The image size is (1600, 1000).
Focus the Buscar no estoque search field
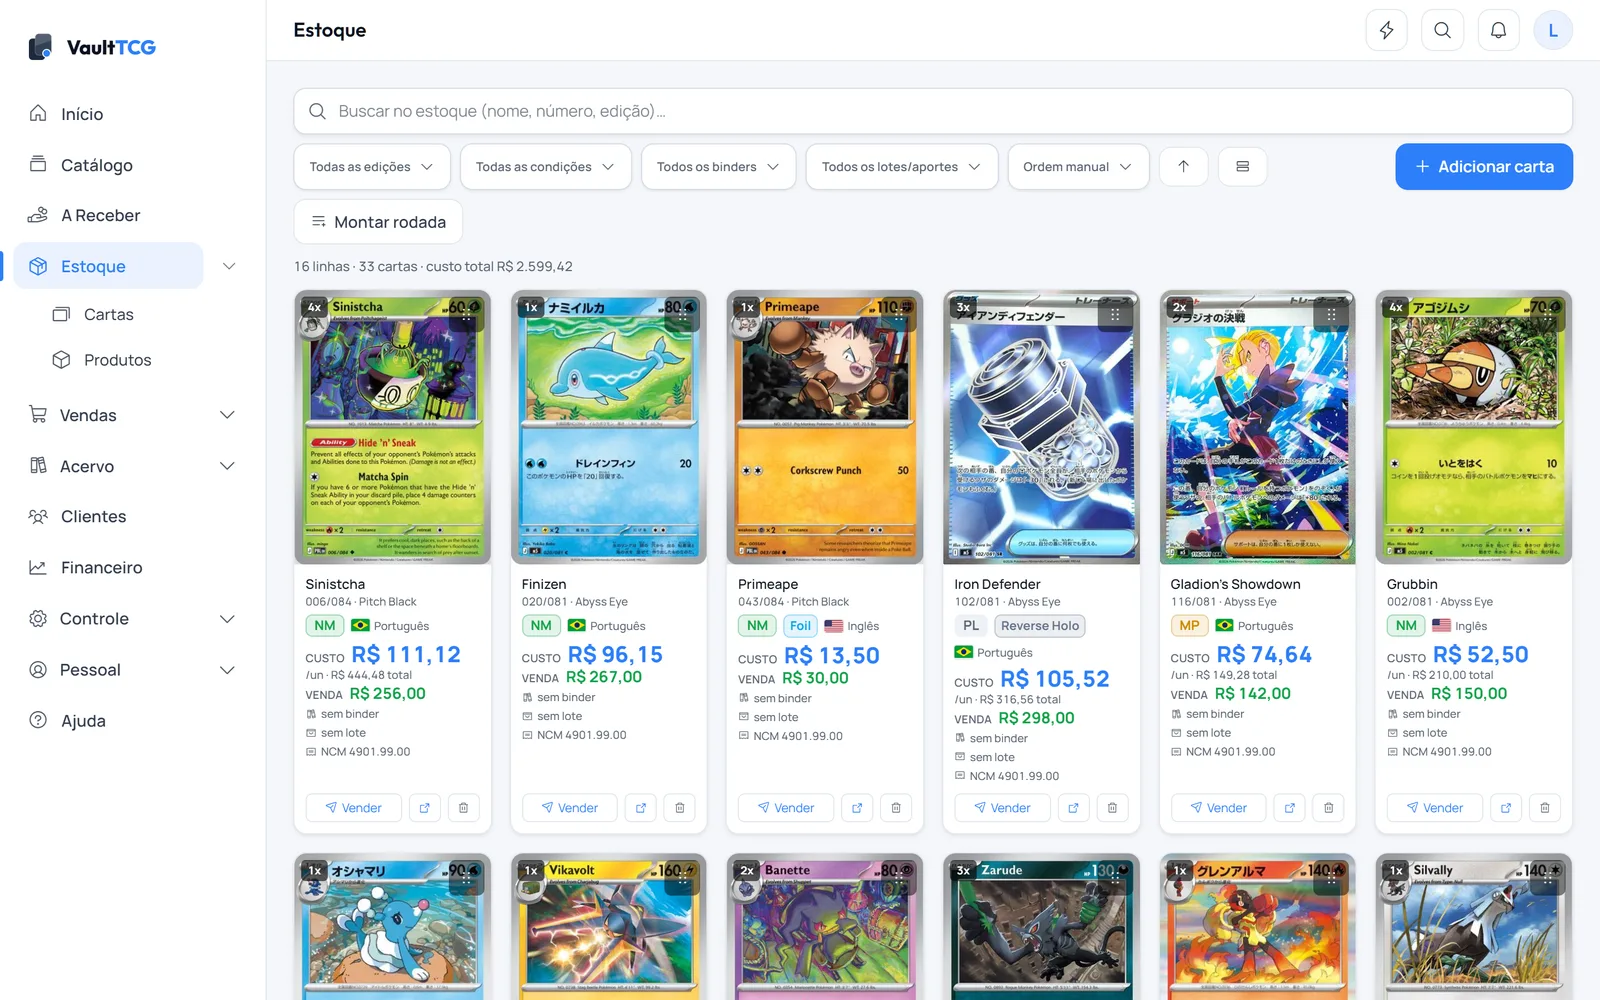pyautogui.click(x=933, y=111)
